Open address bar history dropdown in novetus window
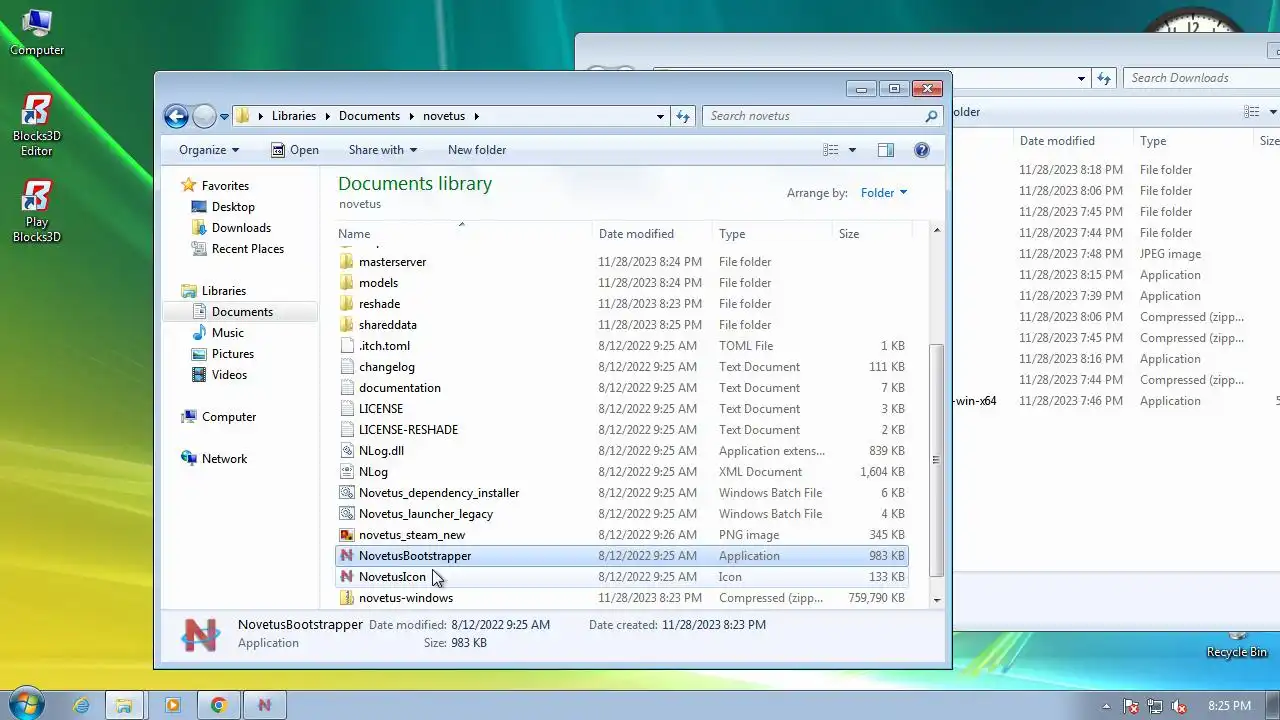 coord(660,116)
